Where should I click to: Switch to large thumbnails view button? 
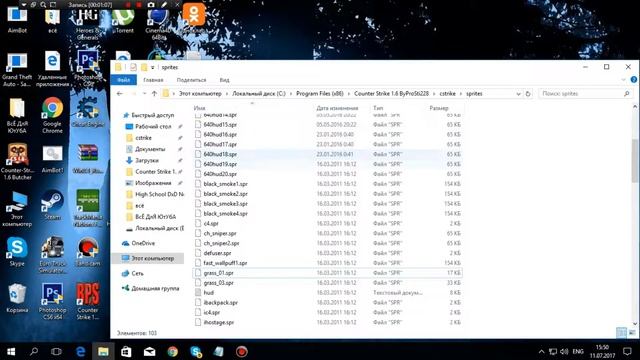(x=632, y=333)
